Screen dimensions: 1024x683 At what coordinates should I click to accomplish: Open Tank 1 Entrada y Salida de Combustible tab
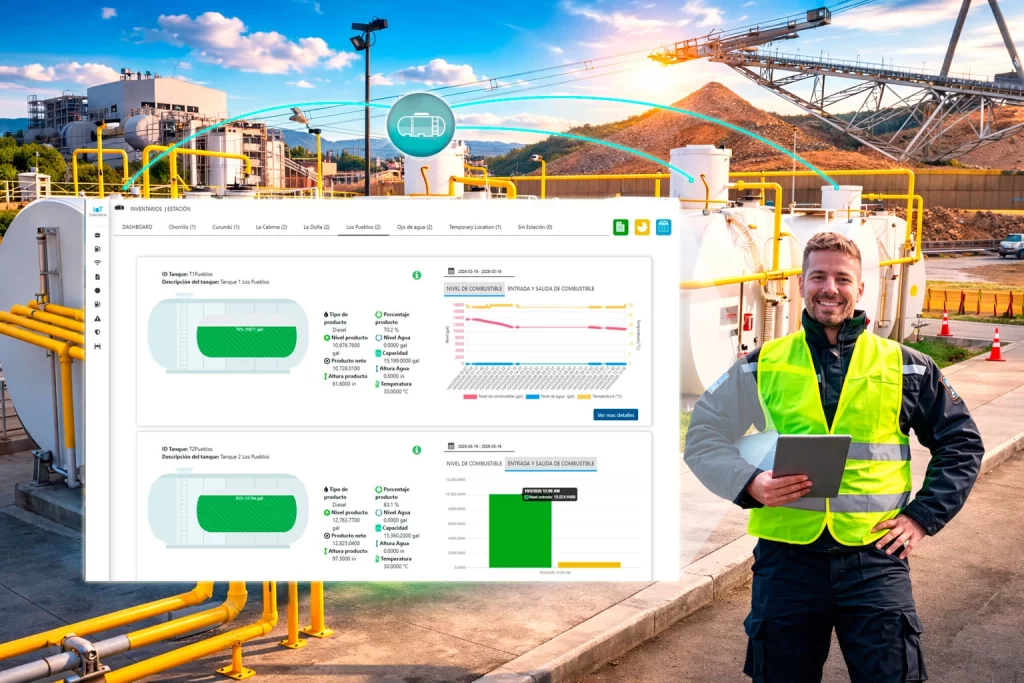tap(551, 288)
